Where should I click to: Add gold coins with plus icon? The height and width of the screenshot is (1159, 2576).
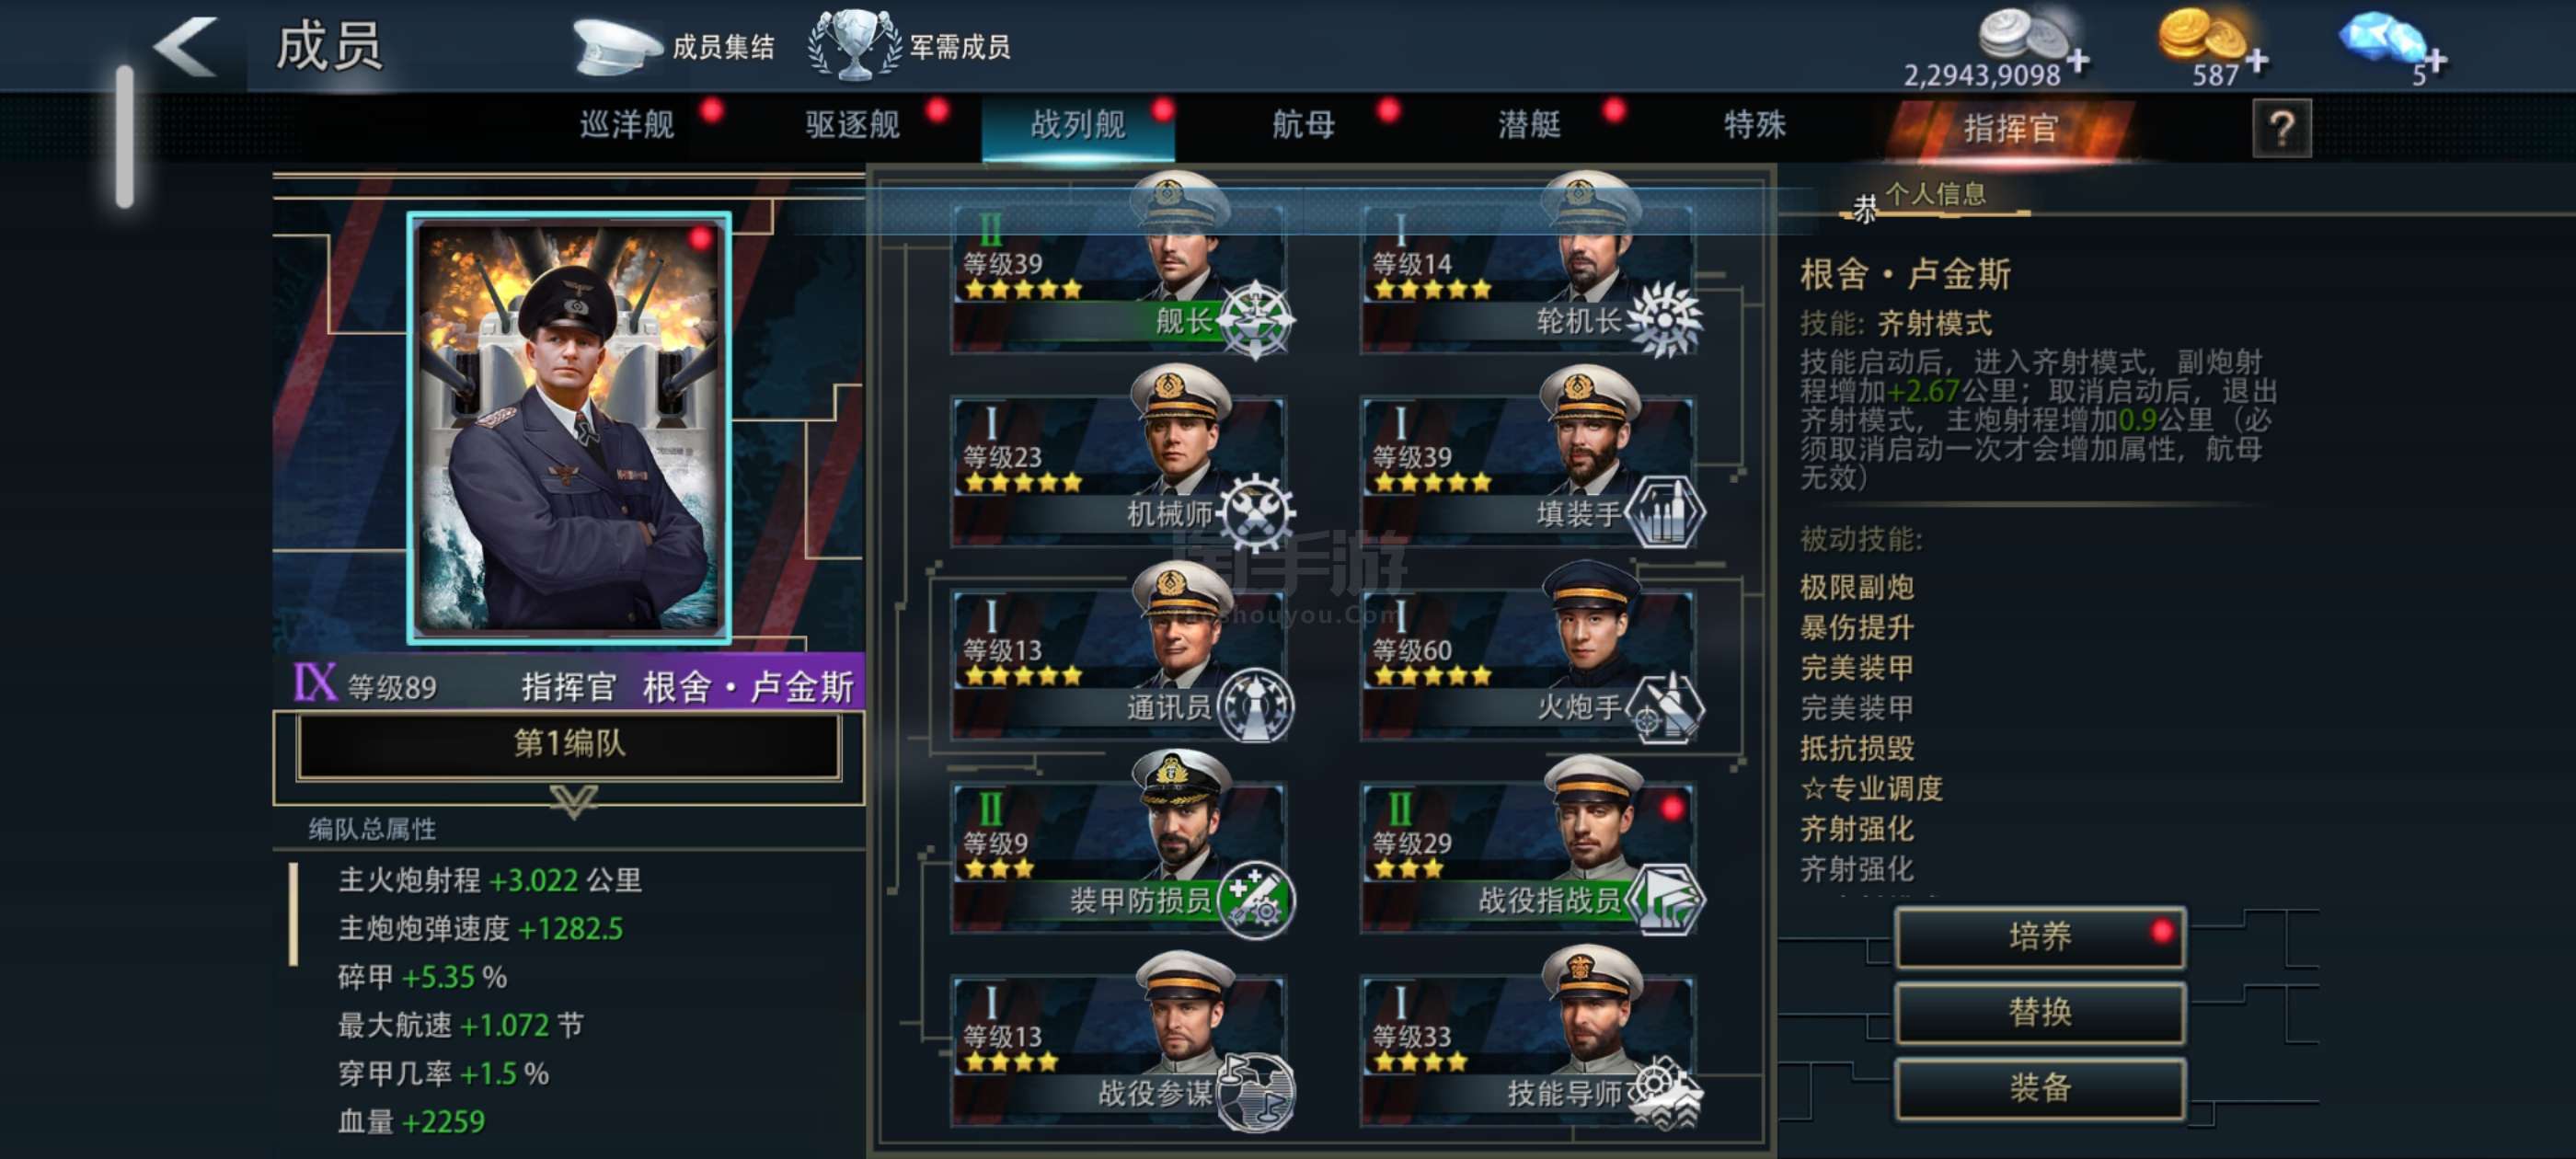(2257, 61)
